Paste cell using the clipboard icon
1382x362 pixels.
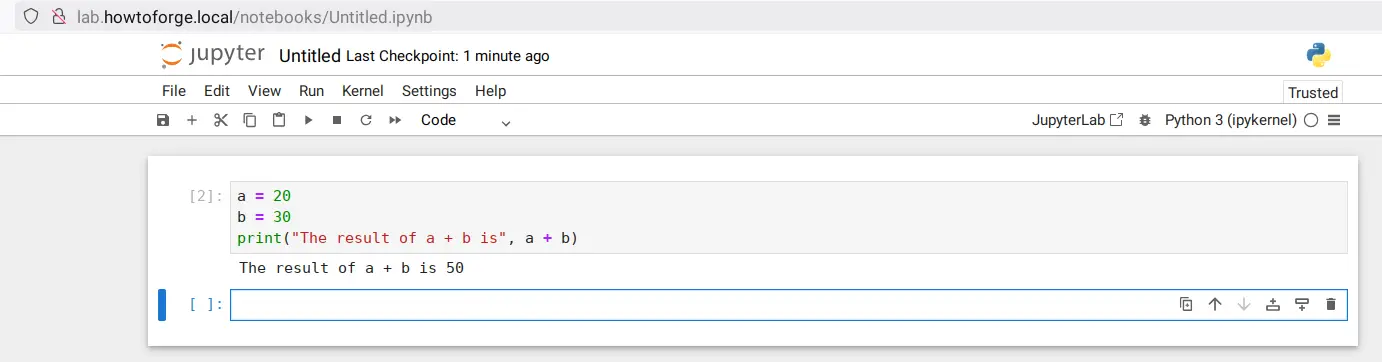click(279, 120)
